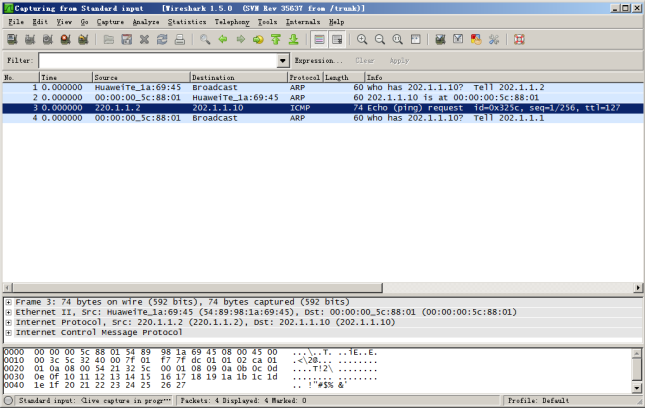Image resolution: width=645 pixels, height=409 pixels.
Task: Click the help lifebuoy toolbar icon
Action: pyautogui.click(x=519, y=40)
